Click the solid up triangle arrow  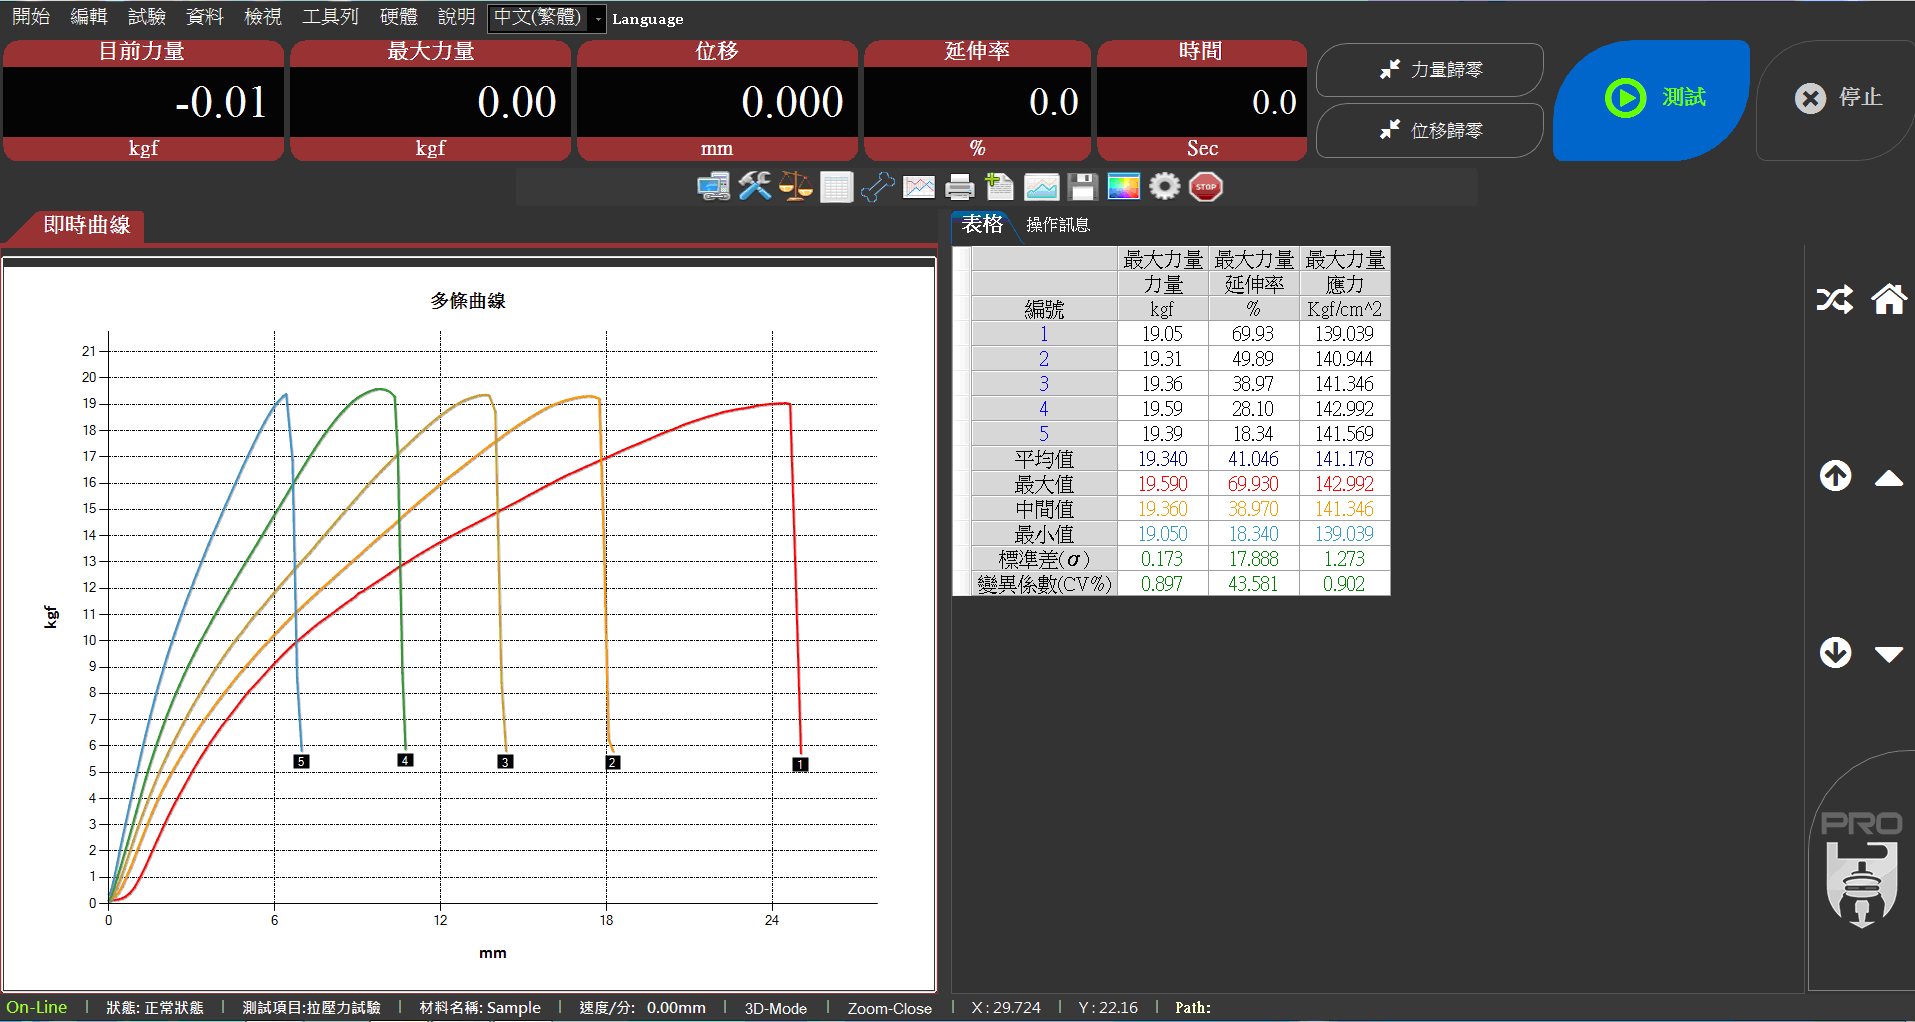[x=1888, y=478]
